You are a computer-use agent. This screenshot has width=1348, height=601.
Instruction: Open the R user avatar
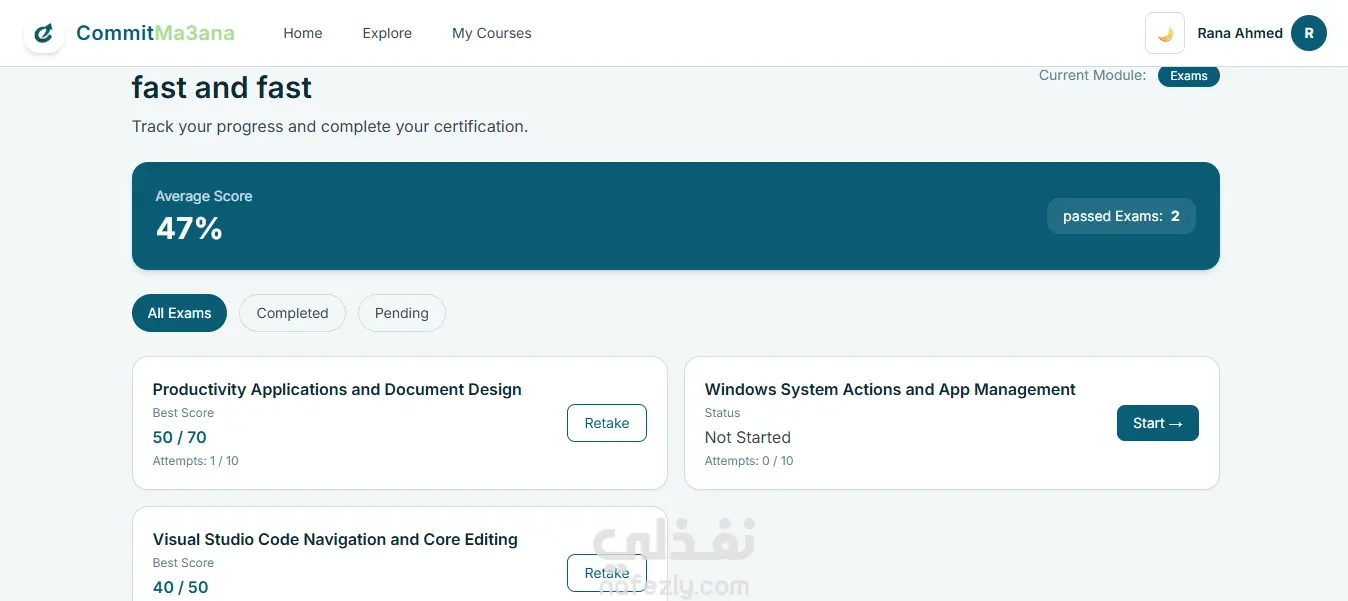tap(1309, 33)
